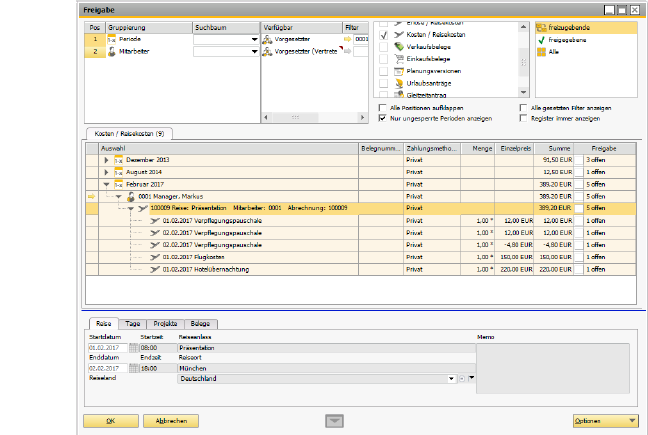
Task: Click the Periode grouping calendar icon
Action: (111, 38)
